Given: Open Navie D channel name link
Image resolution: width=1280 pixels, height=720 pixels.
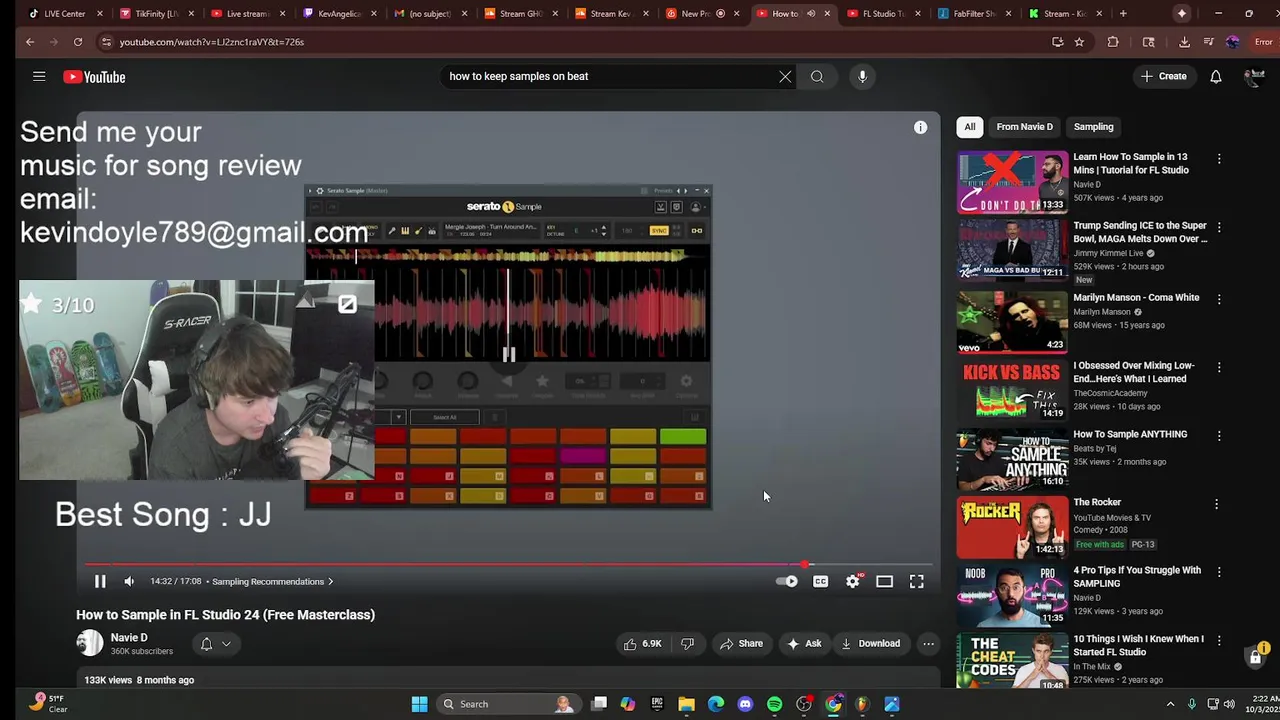Looking at the screenshot, I should 129,637.
